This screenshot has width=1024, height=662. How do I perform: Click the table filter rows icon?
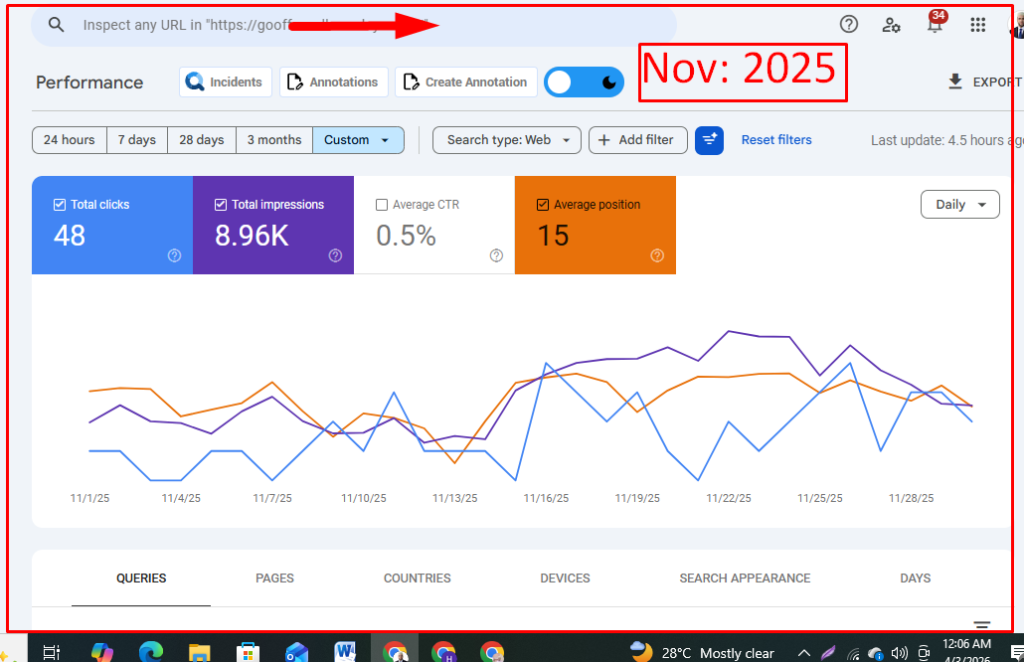982,623
